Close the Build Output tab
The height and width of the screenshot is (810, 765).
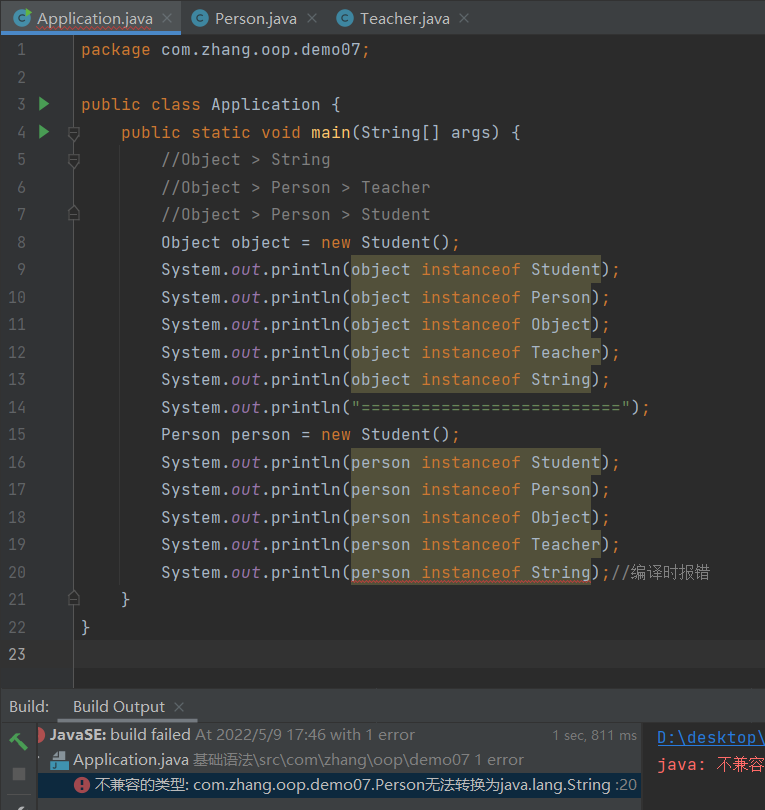pyautogui.click(x=179, y=707)
